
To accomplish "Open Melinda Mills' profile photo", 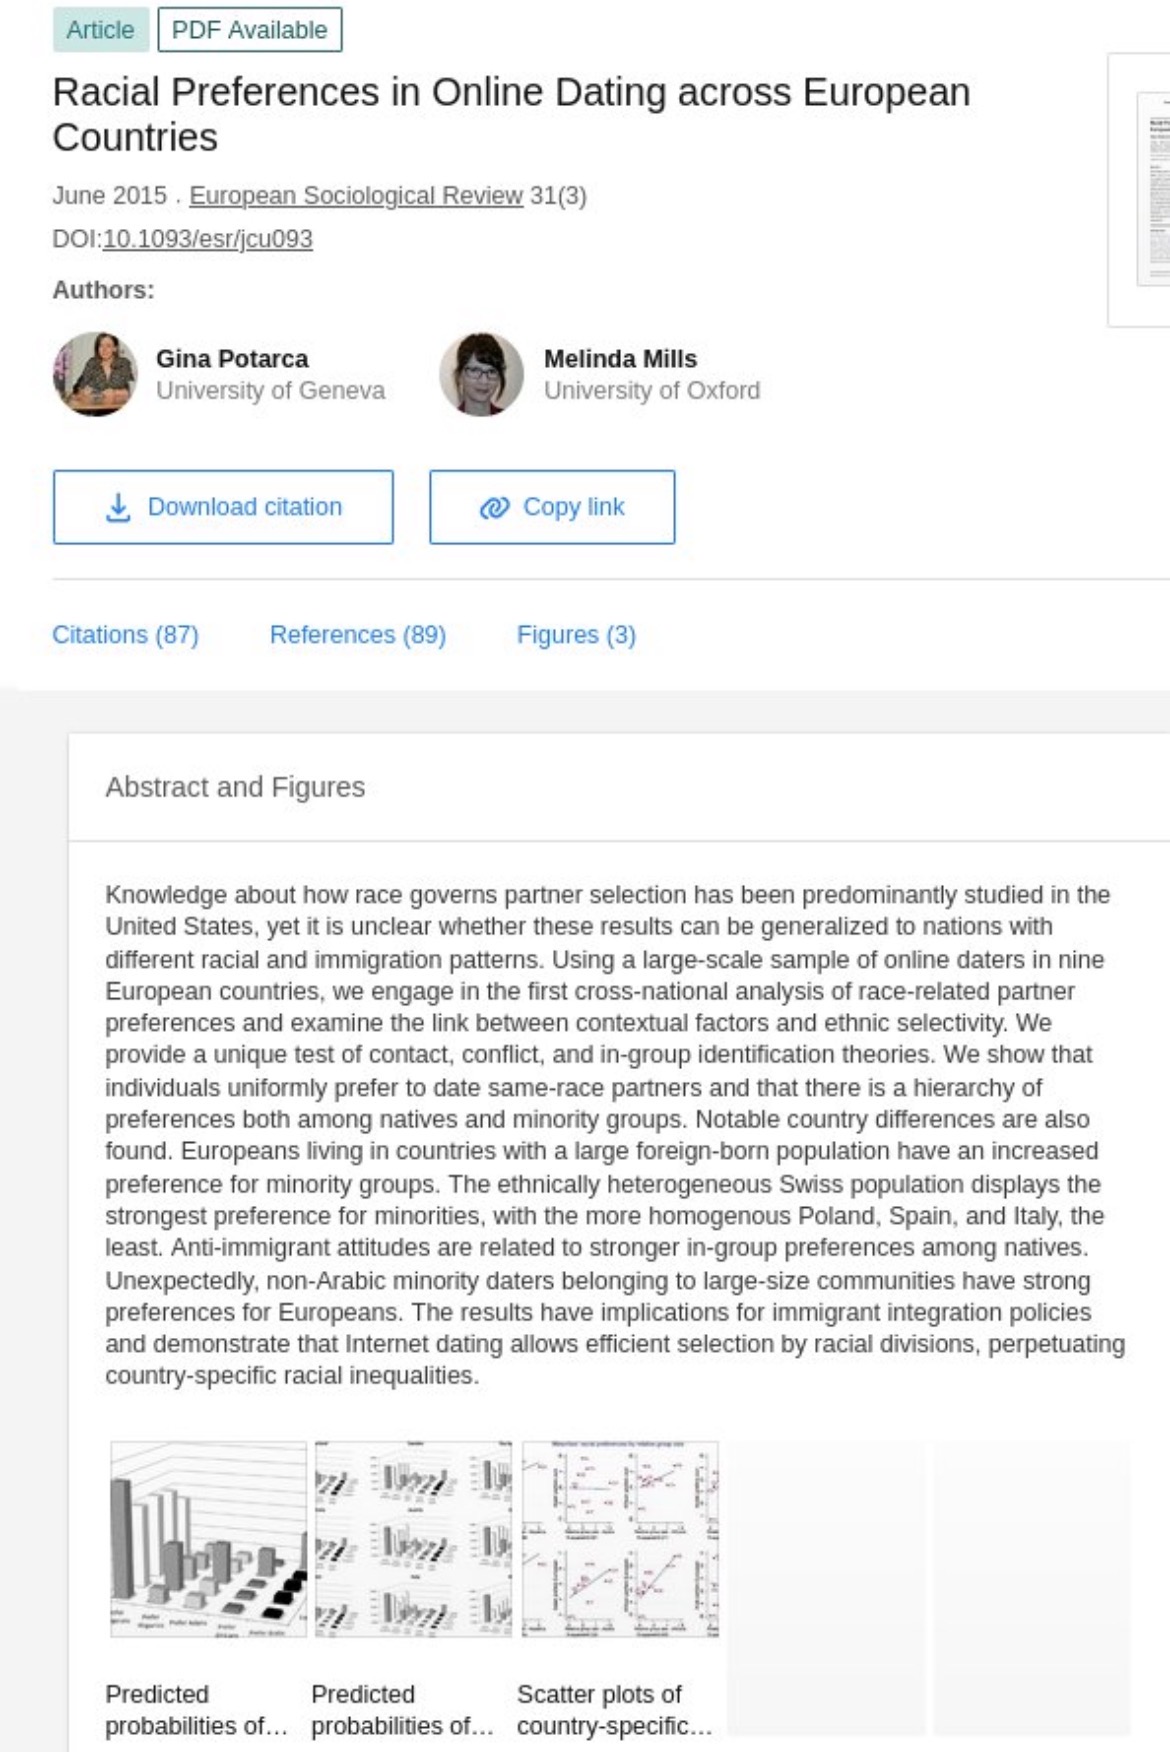I will (482, 374).
